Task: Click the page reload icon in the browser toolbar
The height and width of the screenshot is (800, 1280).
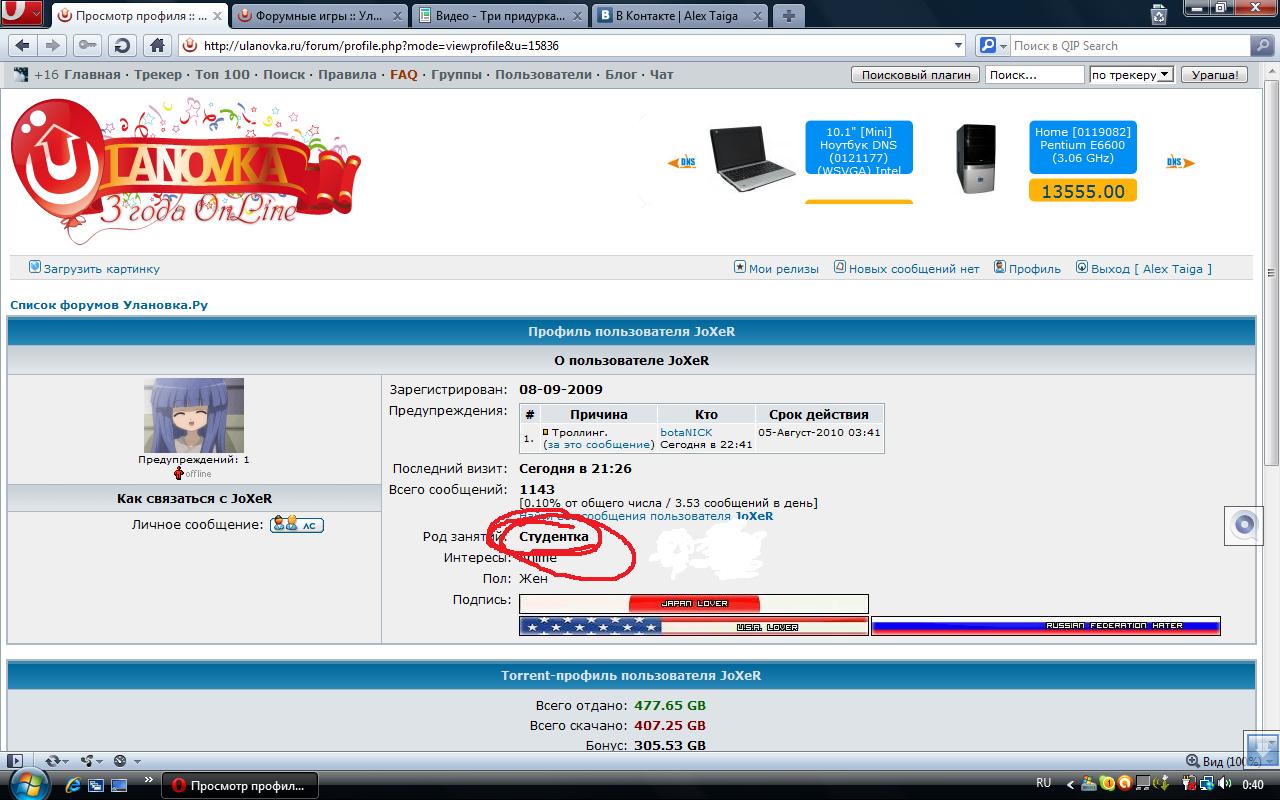Action: pos(120,45)
